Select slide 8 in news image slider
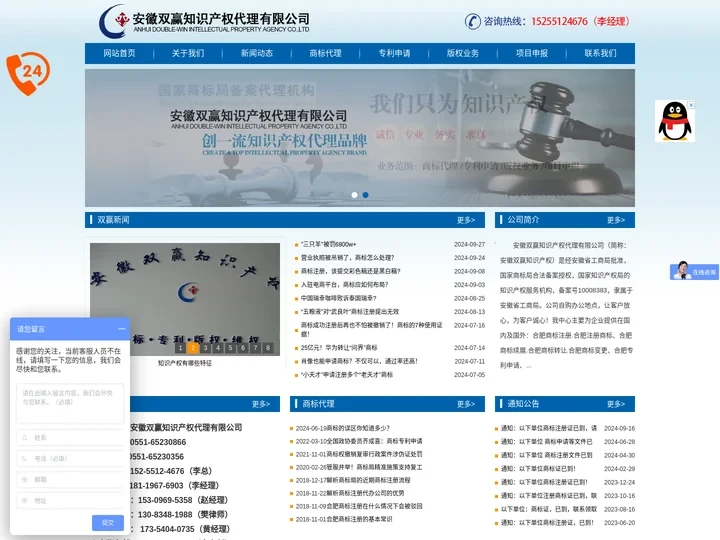The image size is (720, 540). pyautogui.click(x=268, y=348)
